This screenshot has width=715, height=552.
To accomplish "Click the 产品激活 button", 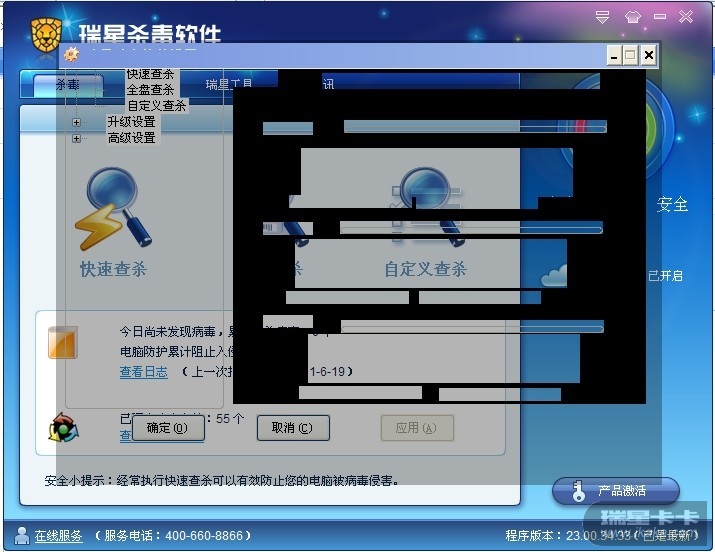I will click(616, 491).
